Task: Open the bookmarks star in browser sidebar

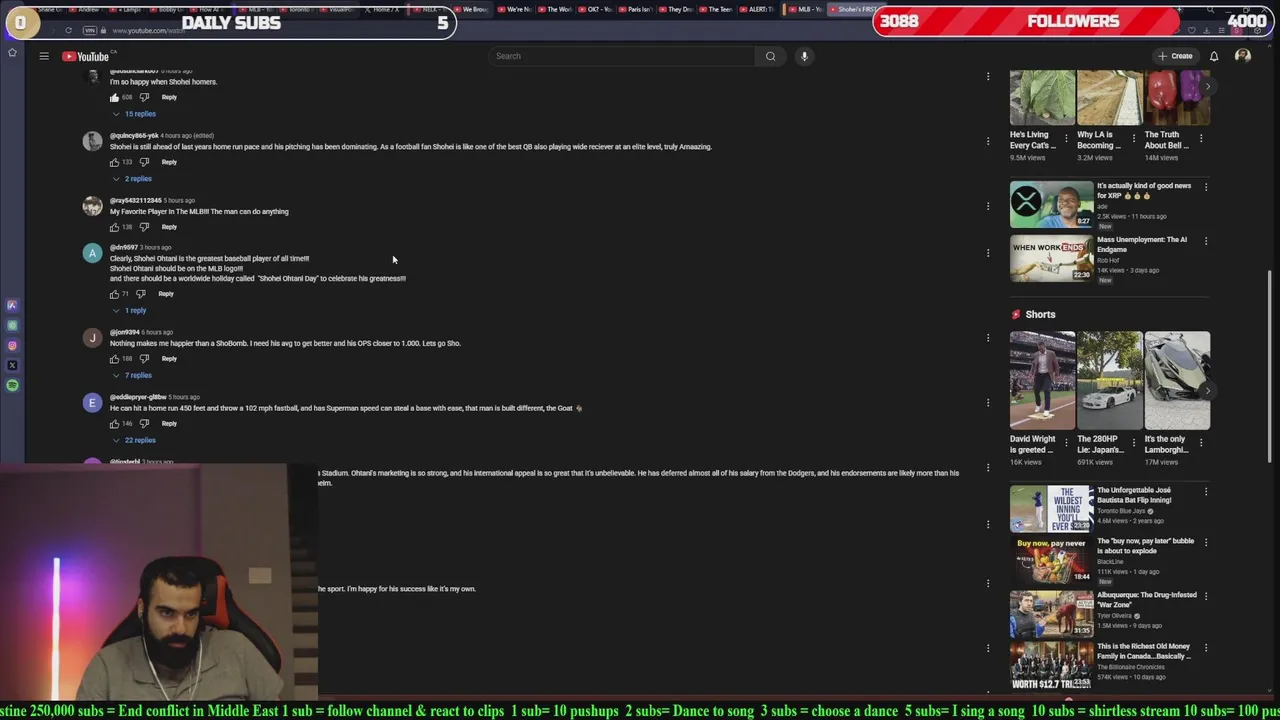Action: (x=12, y=52)
